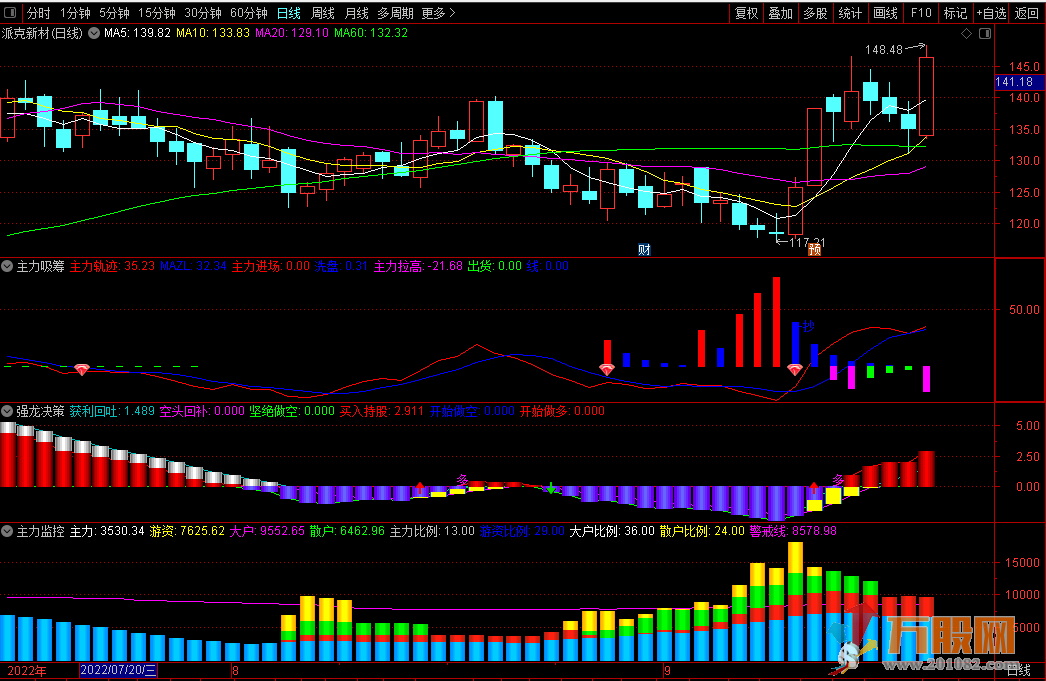Image resolution: width=1046 pixels, height=681 pixels.
Task: Select the 1分钟 period
Action: pyautogui.click(x=75, y=13)
